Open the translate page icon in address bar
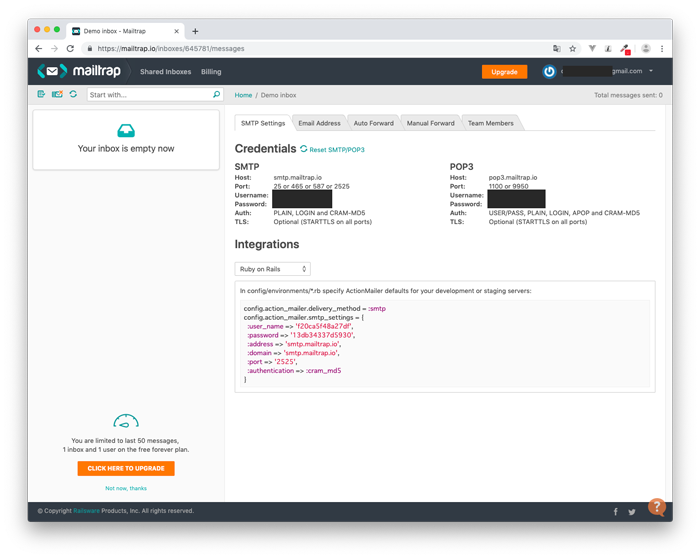The width and height of the screenshot is (700, 558). pos(557,49)
